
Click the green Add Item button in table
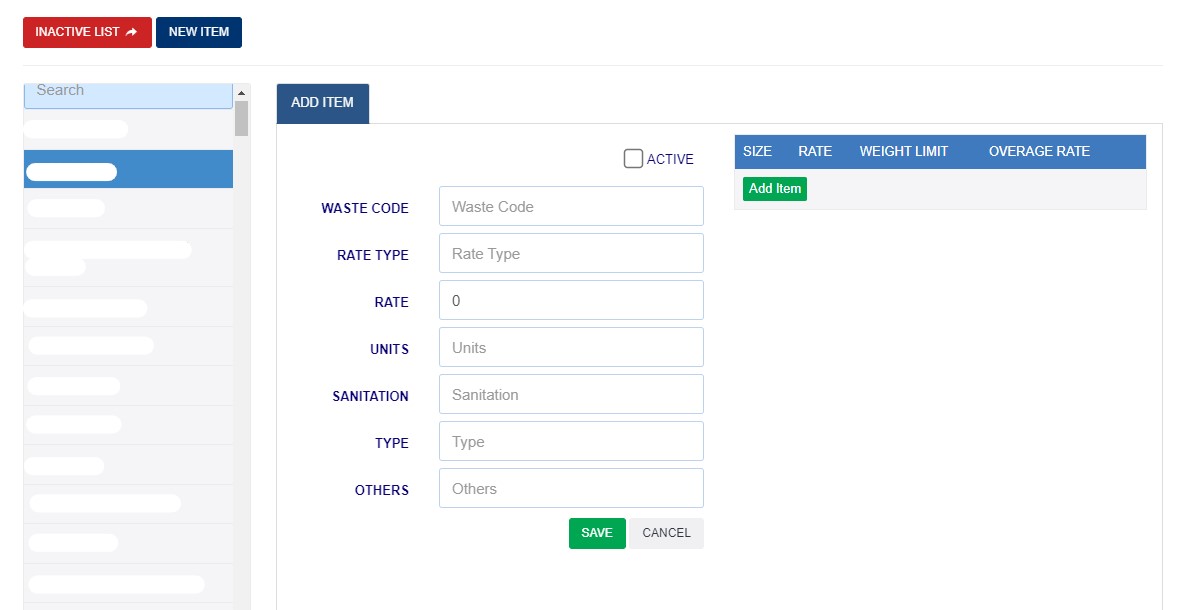pyautogui.click(x=775, y=189)
